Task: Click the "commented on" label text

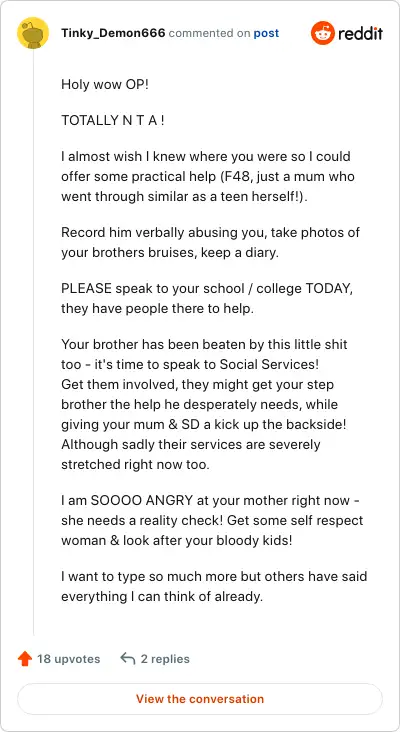Action: pyautogui.click(x=210, y=34)
